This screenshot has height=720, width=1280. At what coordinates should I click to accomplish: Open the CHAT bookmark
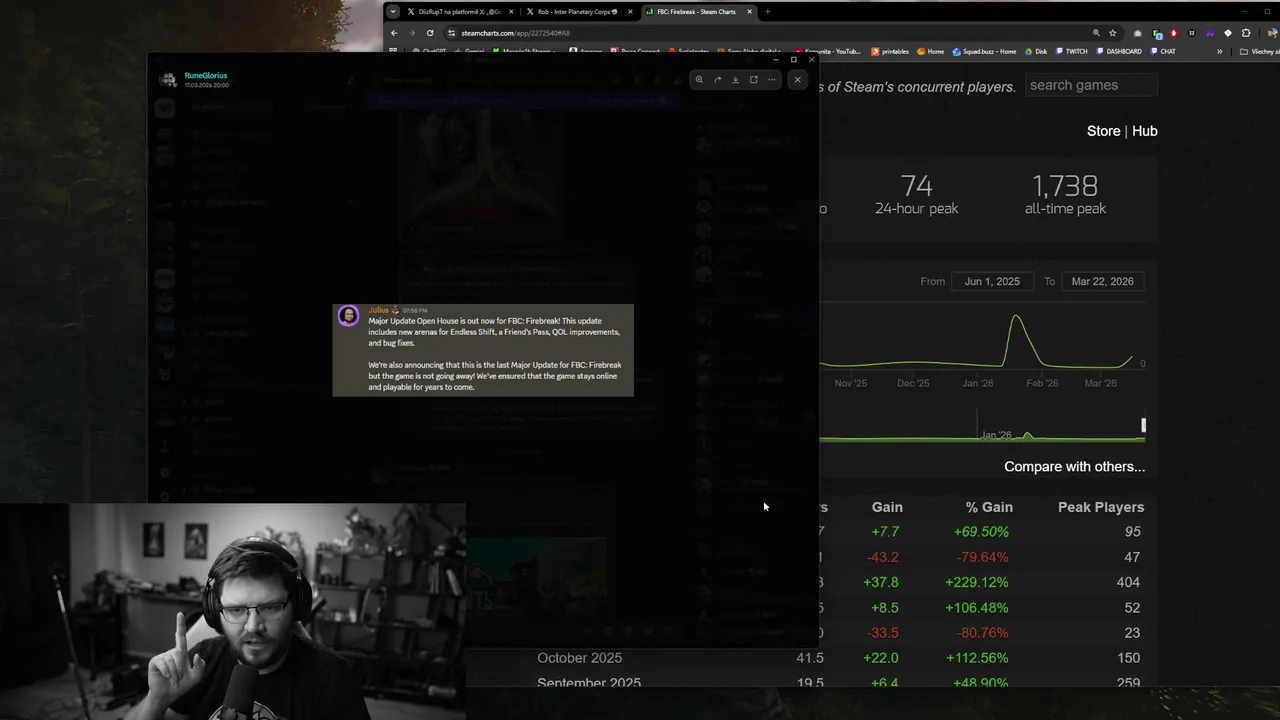(1162, 51)
